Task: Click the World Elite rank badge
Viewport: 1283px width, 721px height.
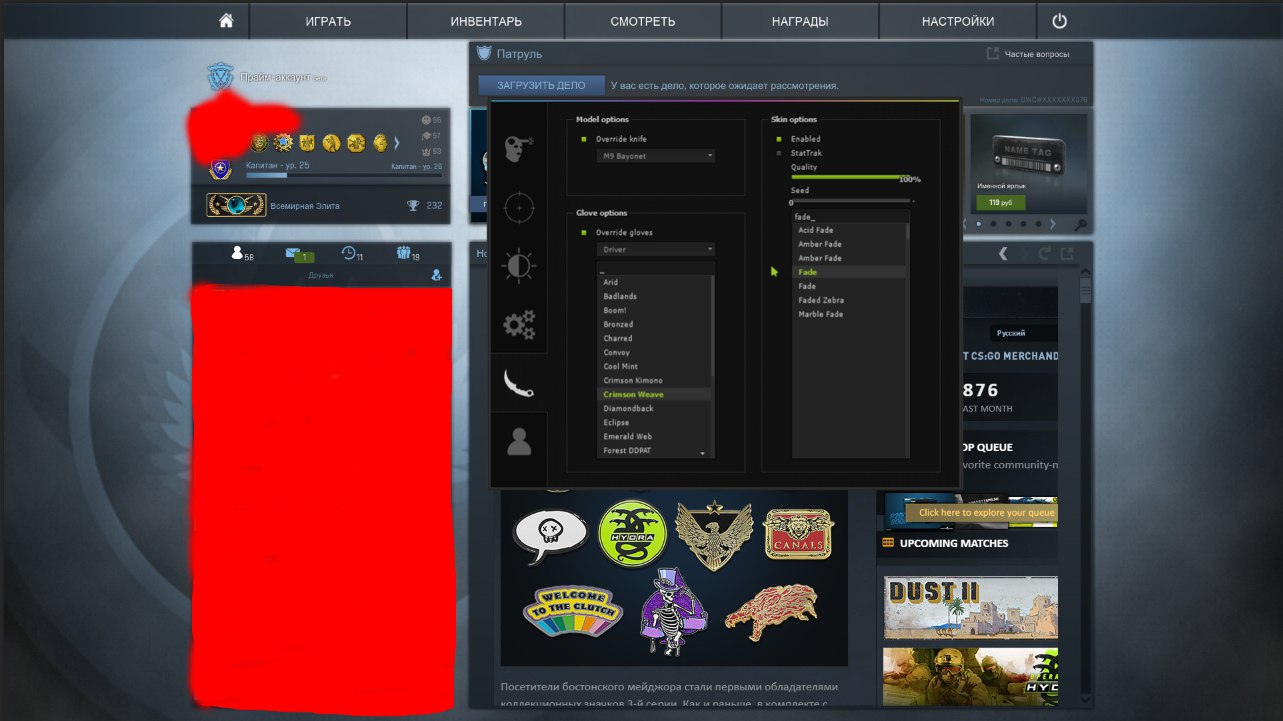Action: tap(236, 205)
